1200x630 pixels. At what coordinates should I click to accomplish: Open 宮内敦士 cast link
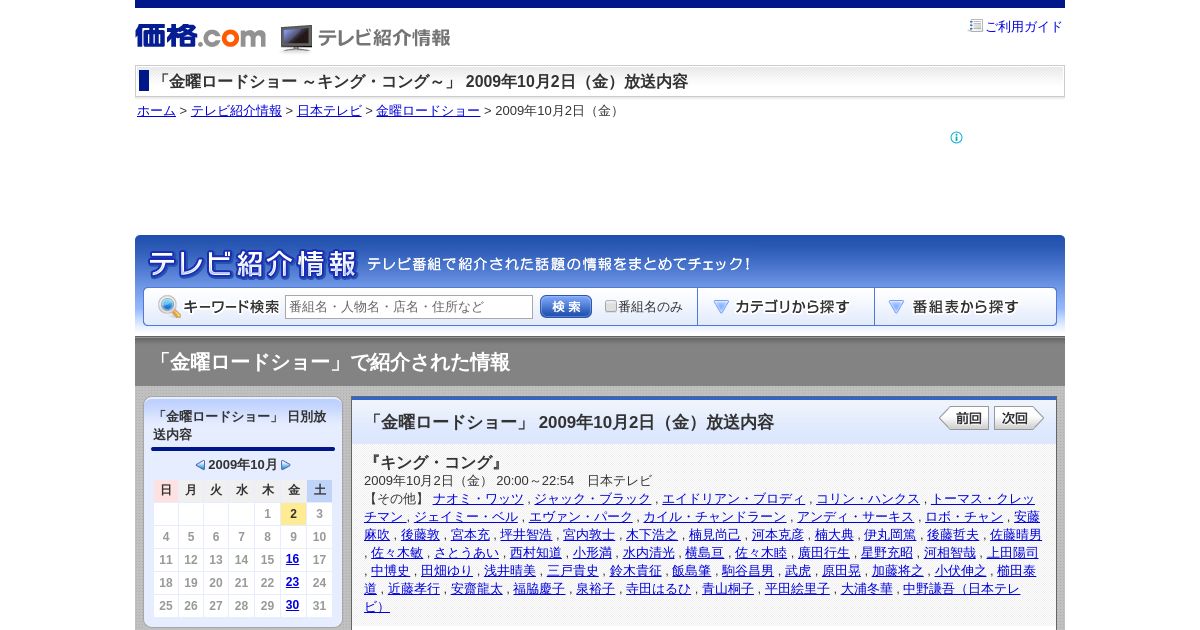(589, 535)
